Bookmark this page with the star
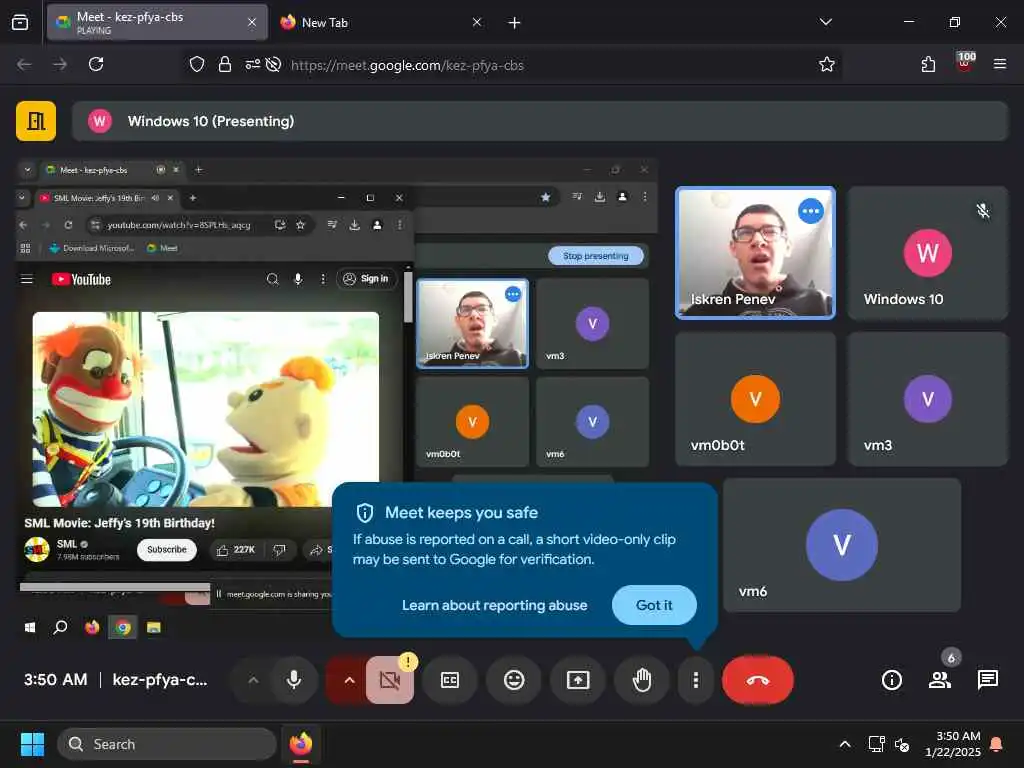Viewport: 1024px width, 768px height. 827,64
